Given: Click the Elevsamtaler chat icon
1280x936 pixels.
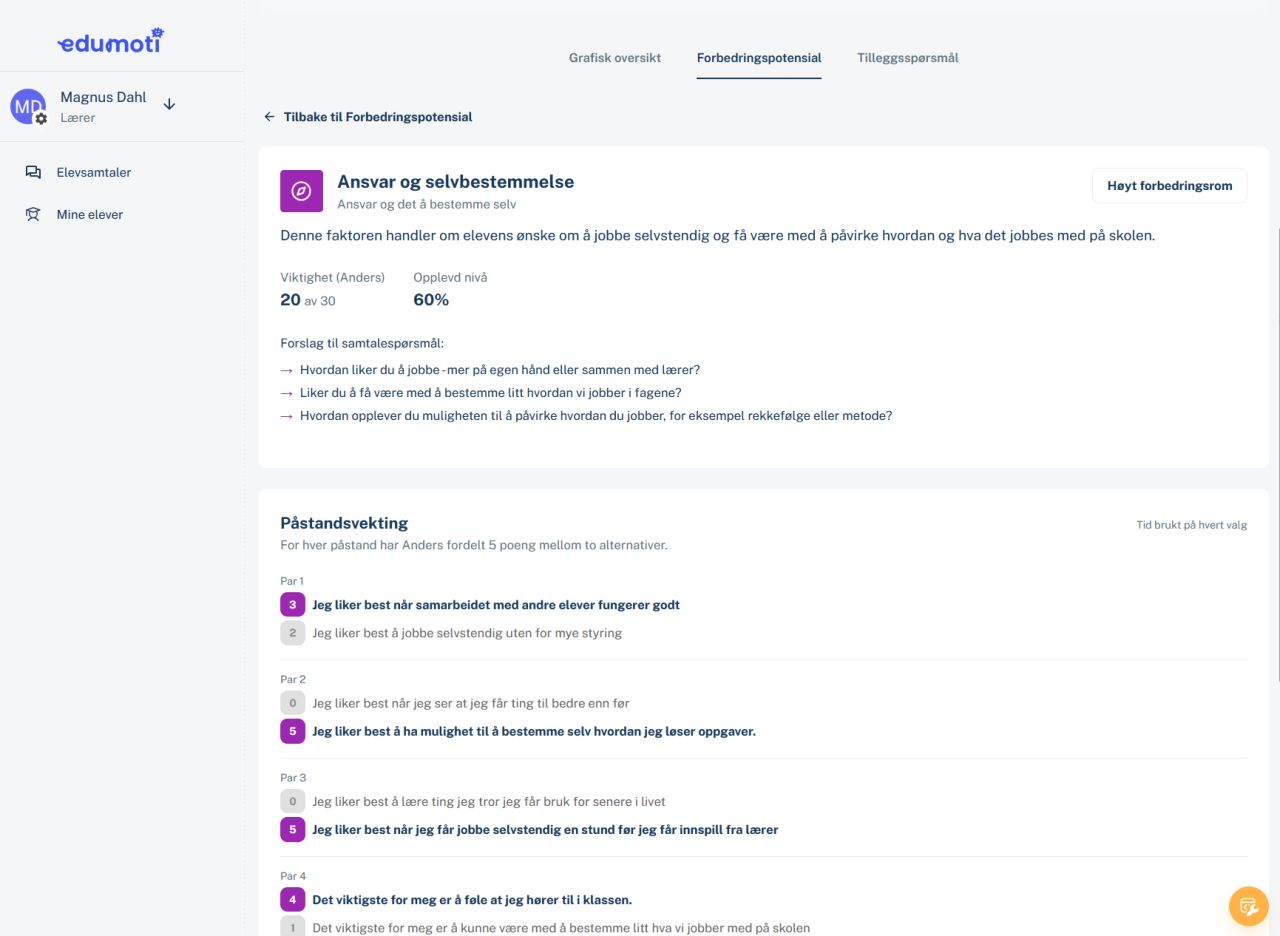Looking at the screenshot, I should [x=33, y=172].
